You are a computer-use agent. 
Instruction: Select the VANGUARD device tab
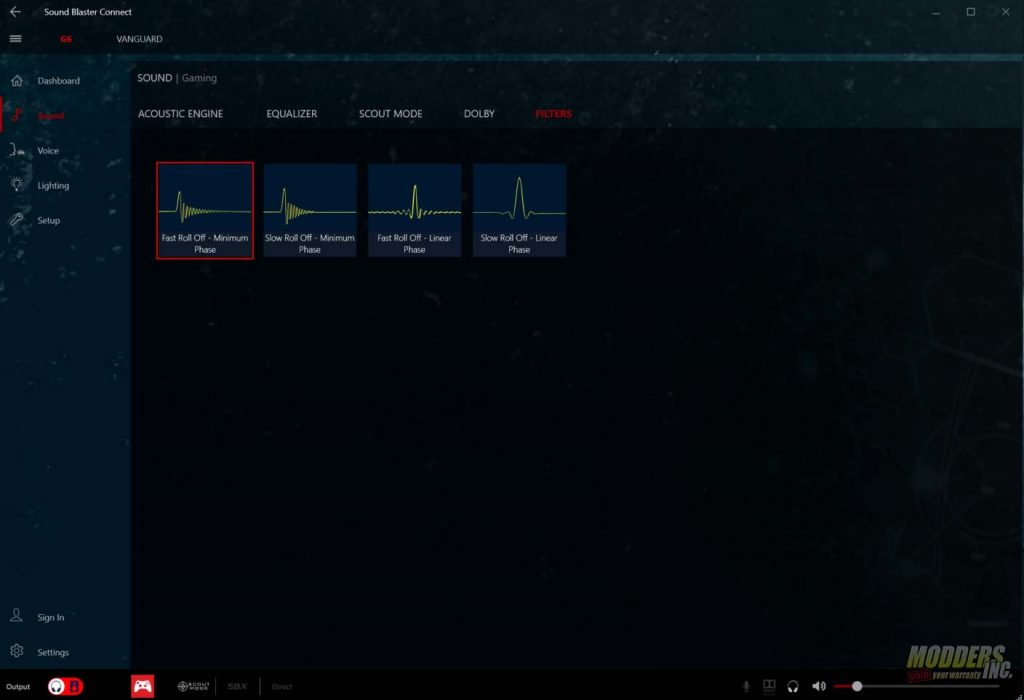click(139, 39)
